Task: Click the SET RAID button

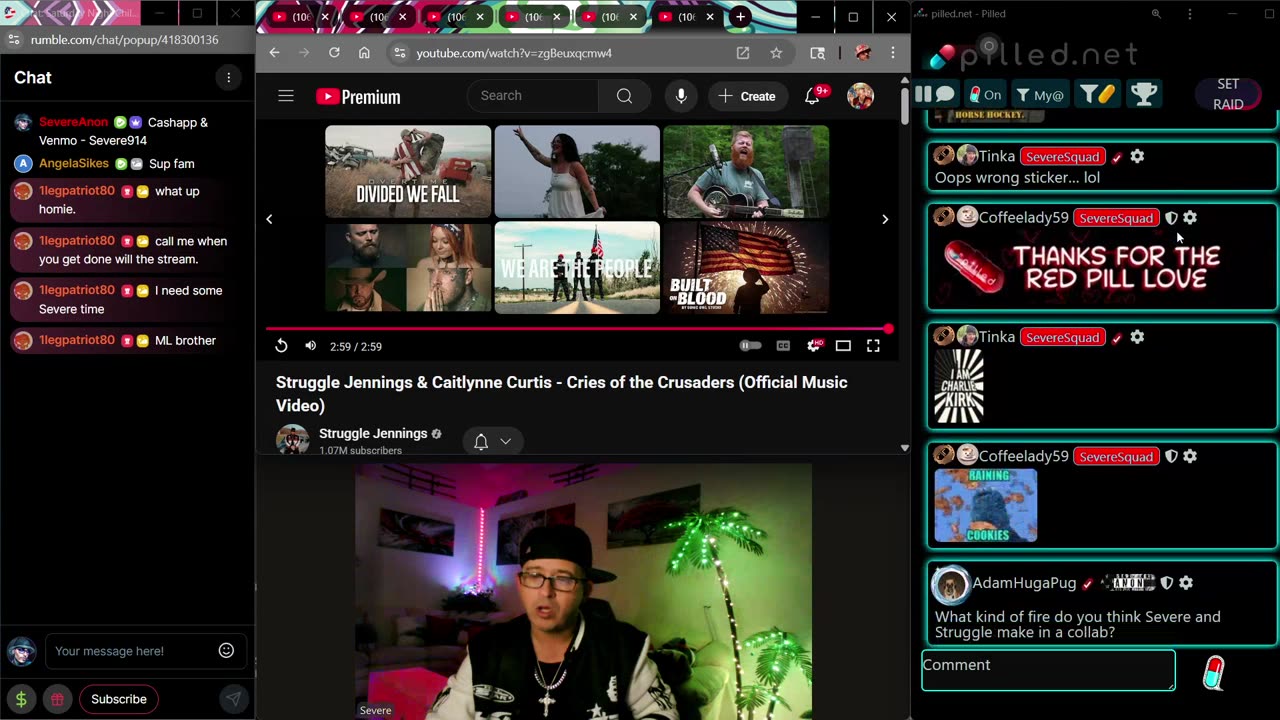Action: click(1228, 94)
